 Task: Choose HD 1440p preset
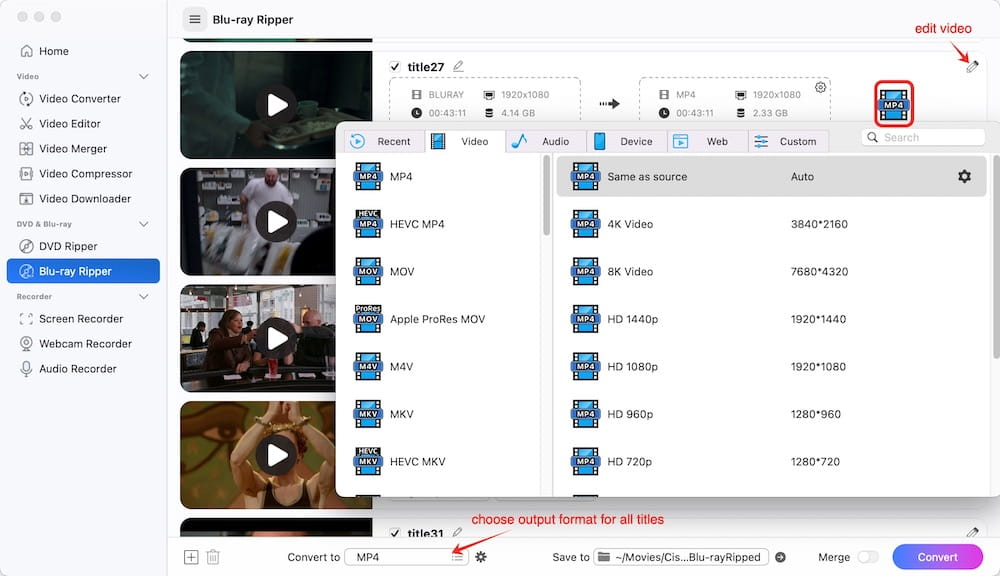point(771,319)
